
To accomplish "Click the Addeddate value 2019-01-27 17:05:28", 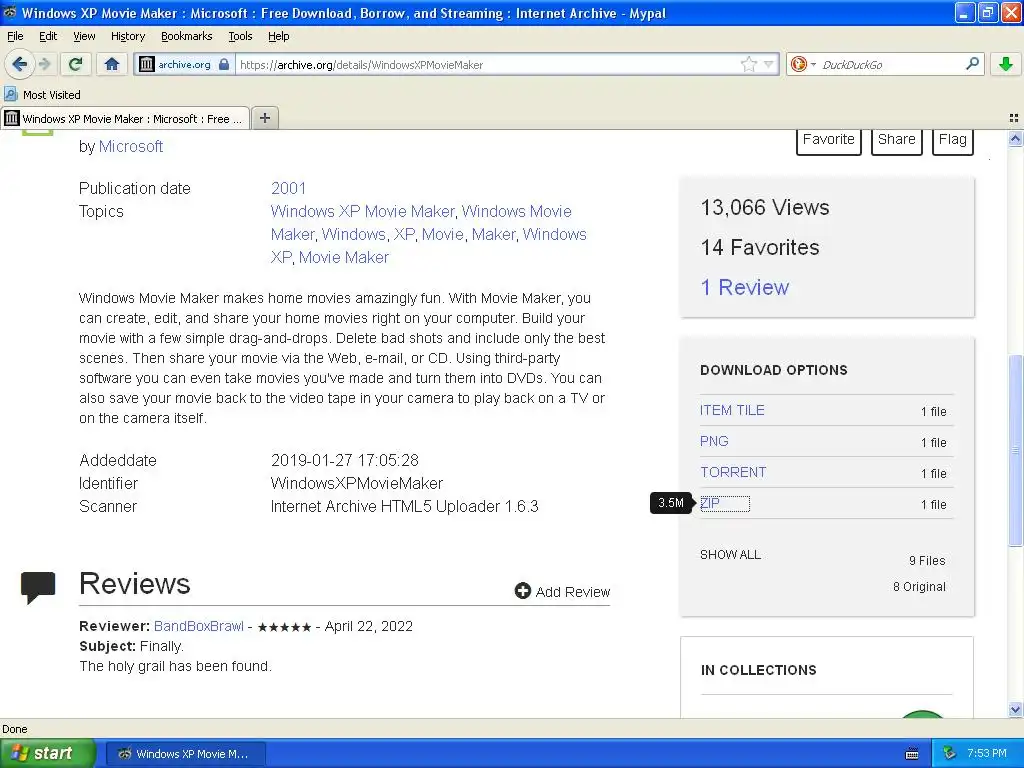I will pos(345,460).
